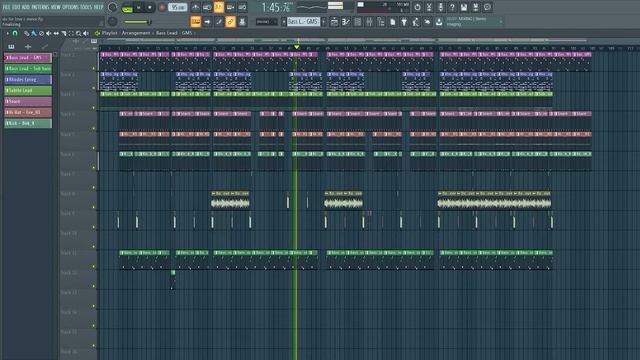Select the playlist mute tool
640x360 pixels.
(x=49, y=33)
